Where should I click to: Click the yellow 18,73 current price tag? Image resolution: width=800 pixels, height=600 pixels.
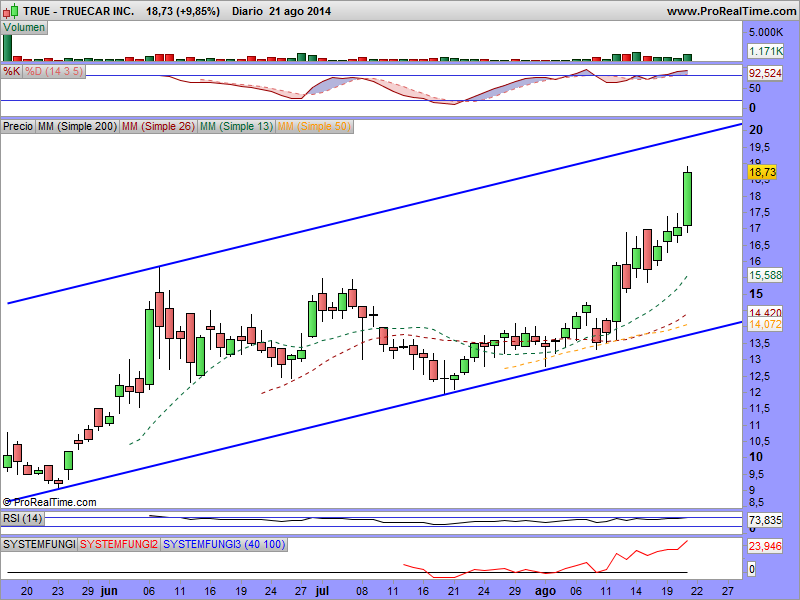(762, 172)
